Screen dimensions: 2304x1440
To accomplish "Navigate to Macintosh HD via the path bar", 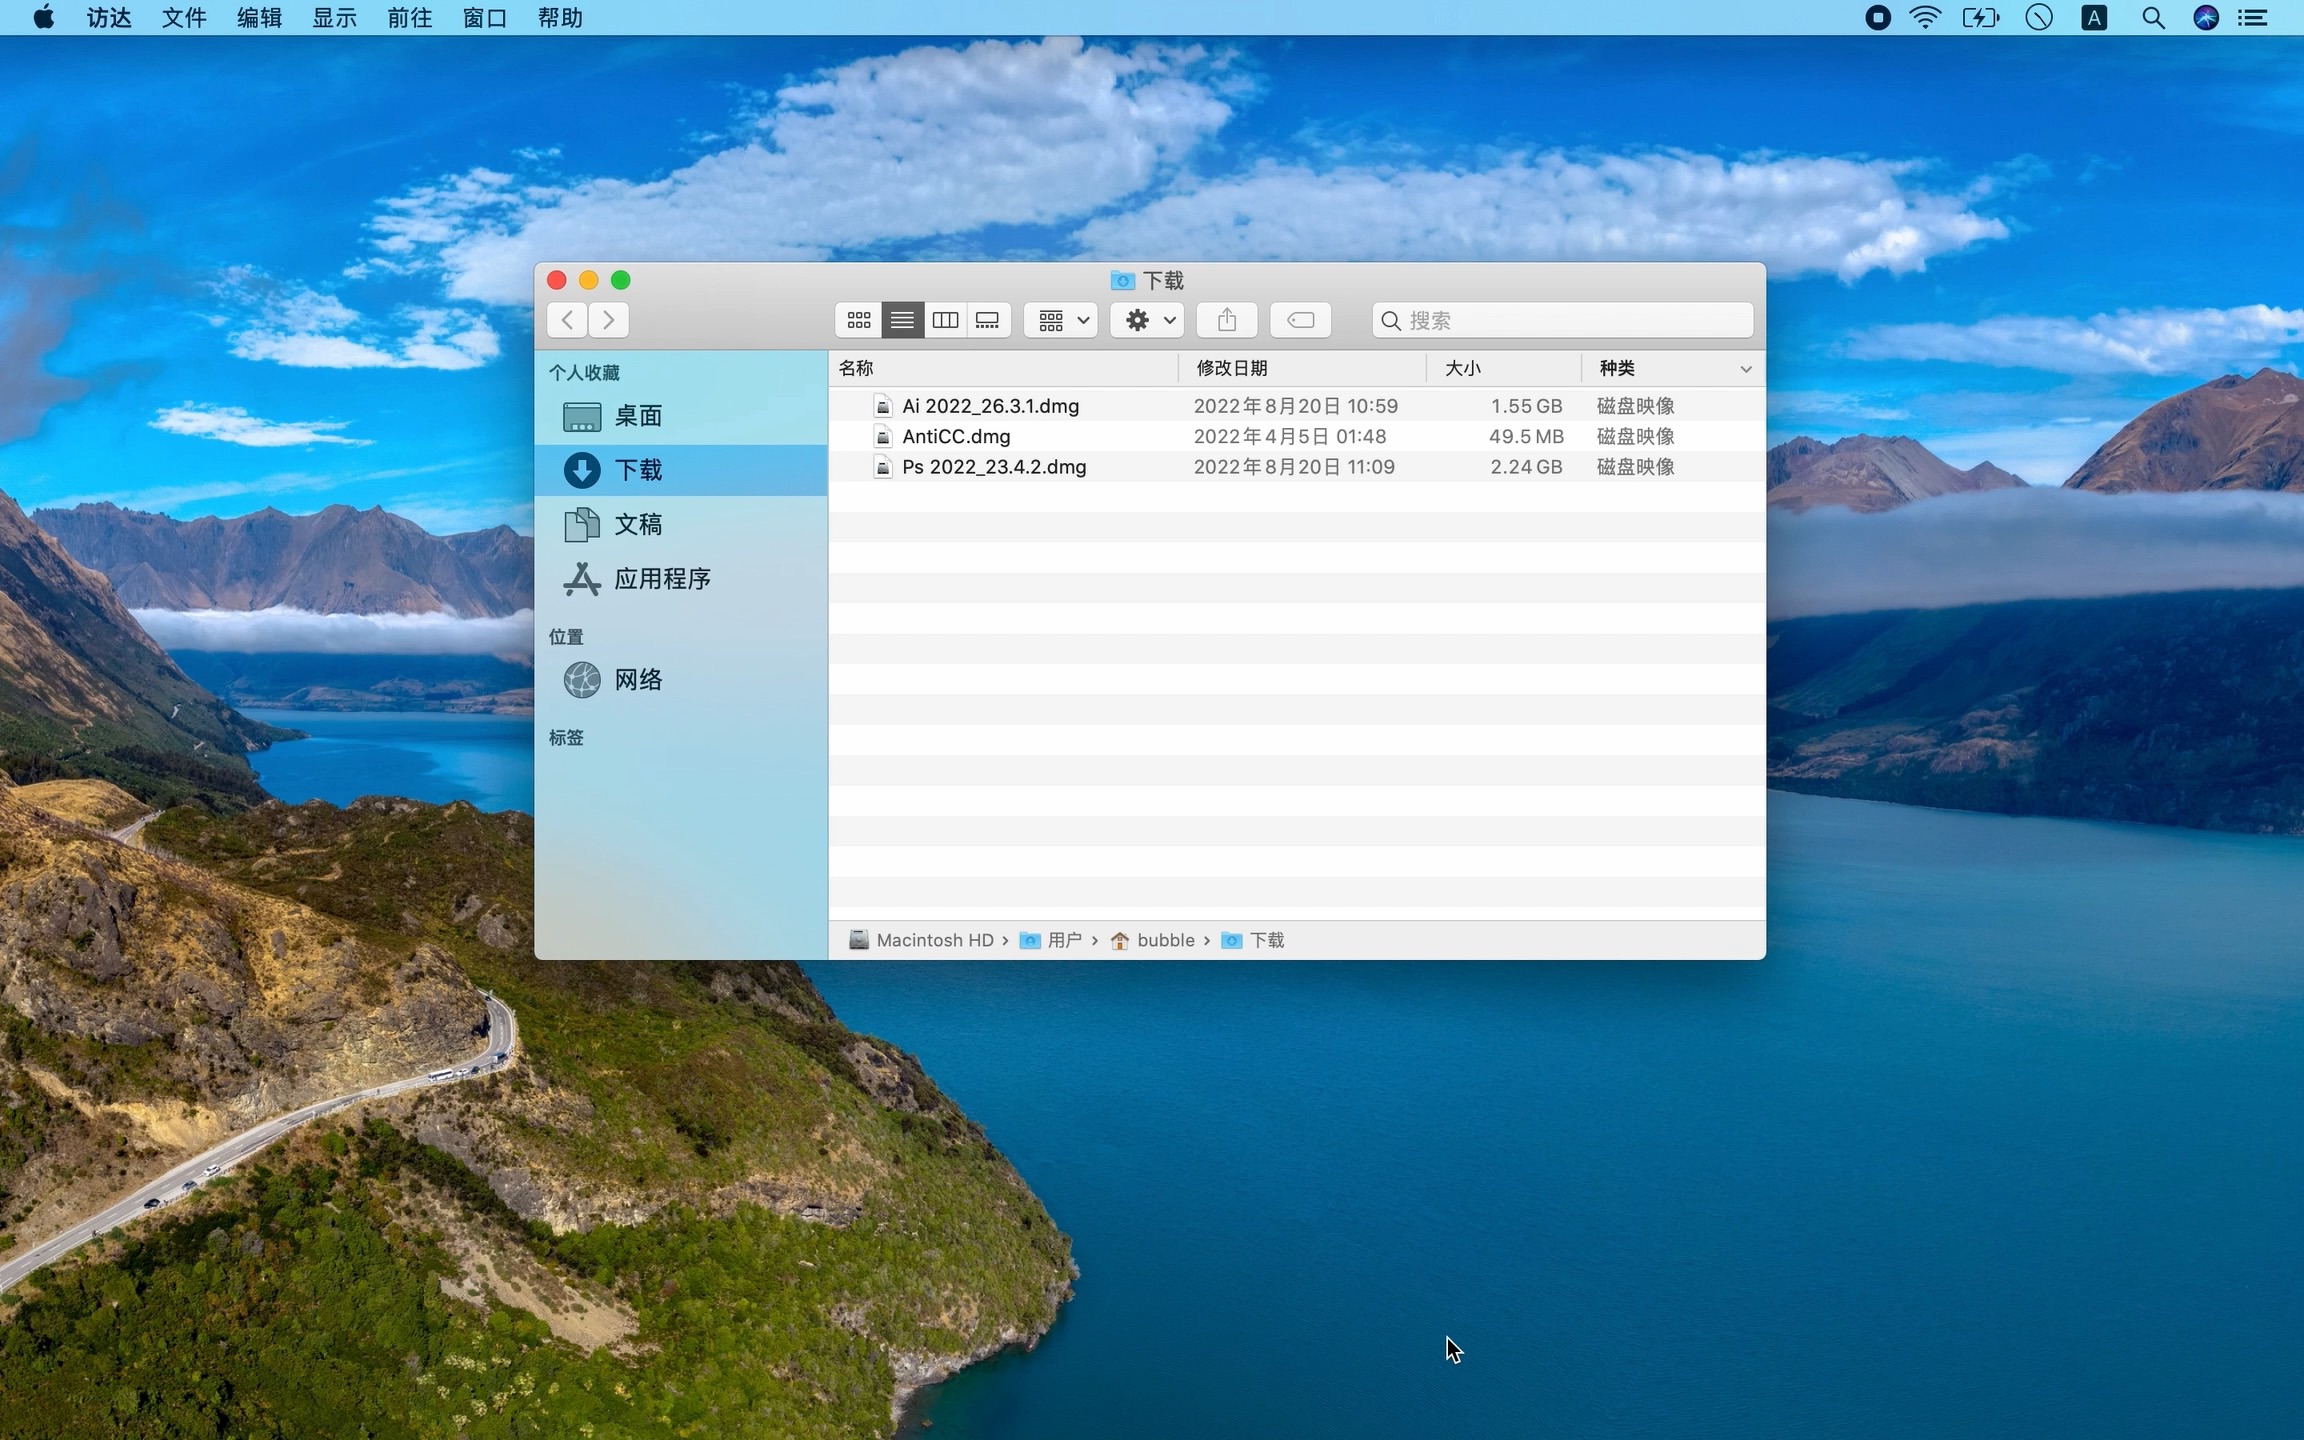I will 936,940.
